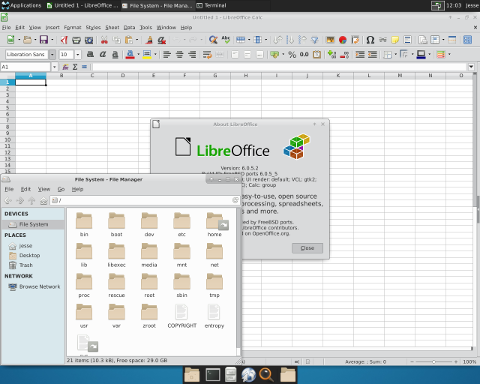Click the Open document folder icon
The image size is (480, 384).
pos(27,40)
